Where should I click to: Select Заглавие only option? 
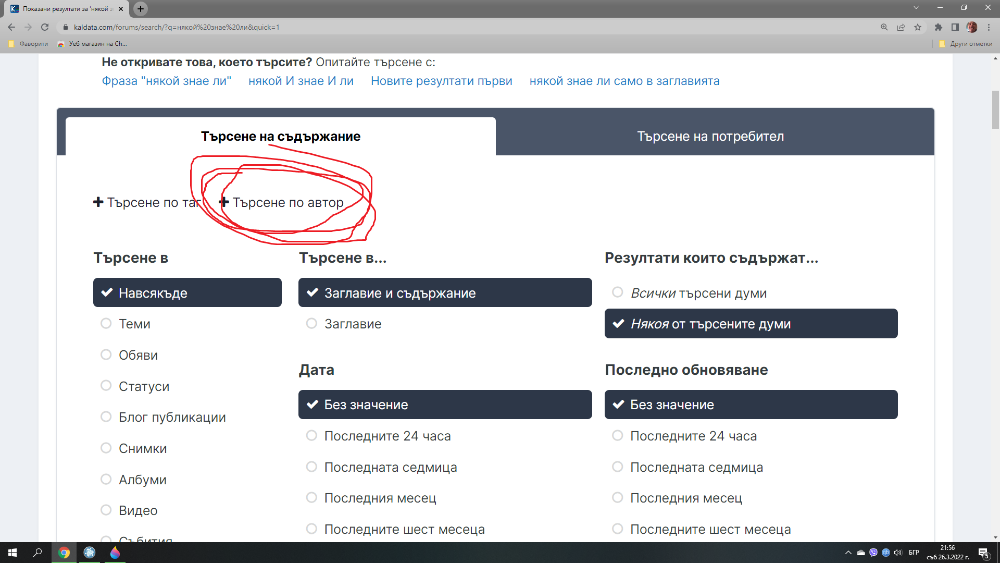pyautogui.click(x=343, y=324)
